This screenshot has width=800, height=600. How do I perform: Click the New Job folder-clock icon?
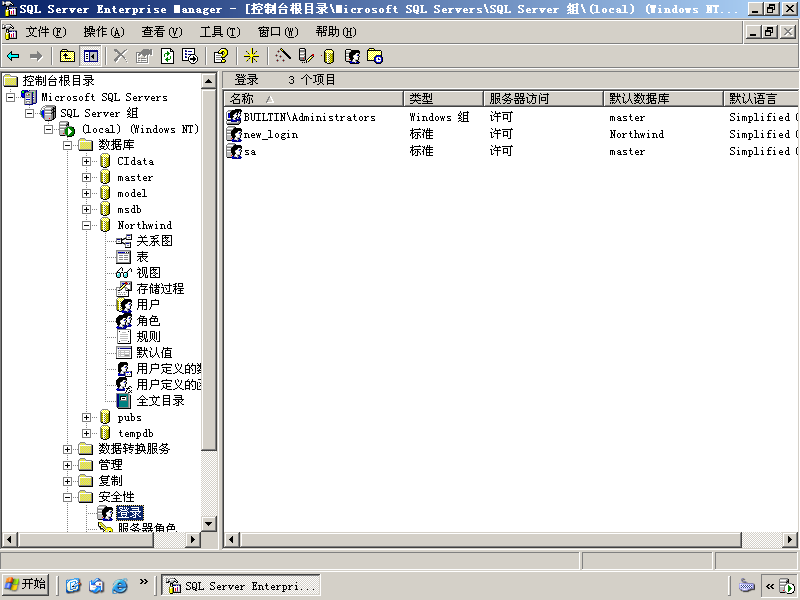tap(375, 56)
